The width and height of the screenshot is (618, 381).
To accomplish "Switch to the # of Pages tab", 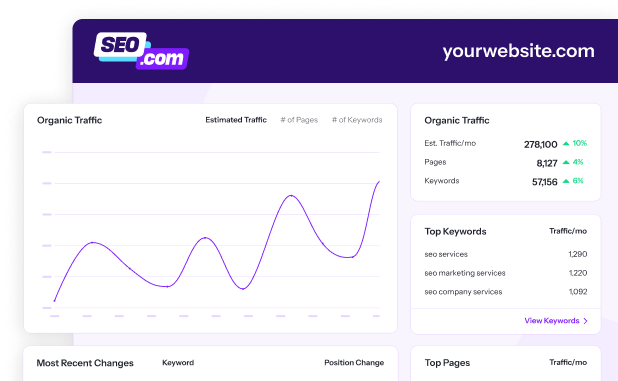I will click(x=299, y=120).
